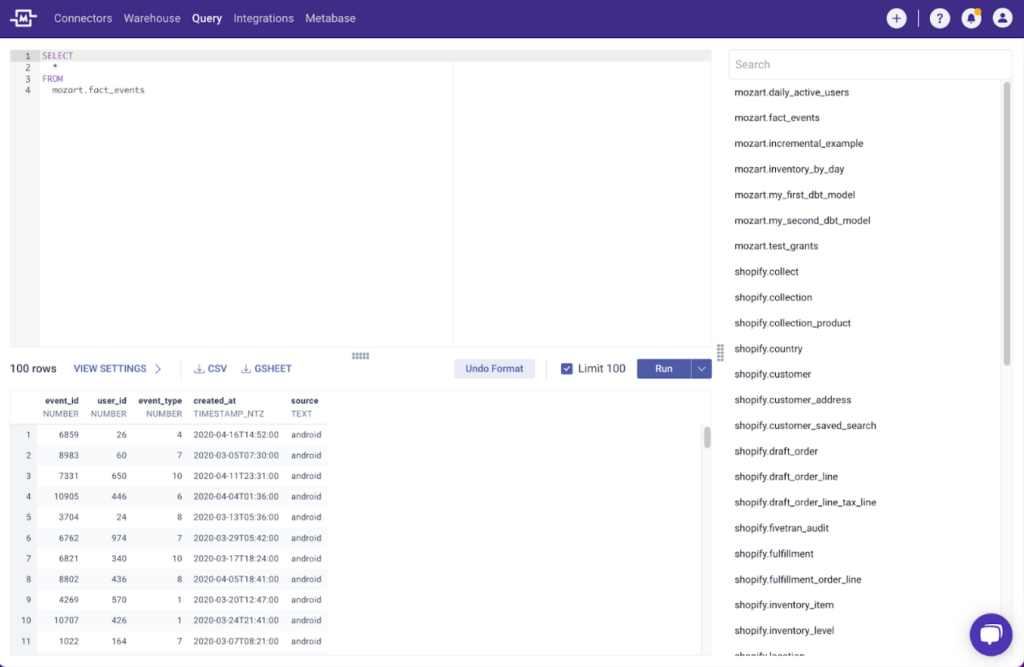Screen dimensions: 1024x667
Task: Expand VIEW SETTINGS options
Action: (x=117, y=368)
